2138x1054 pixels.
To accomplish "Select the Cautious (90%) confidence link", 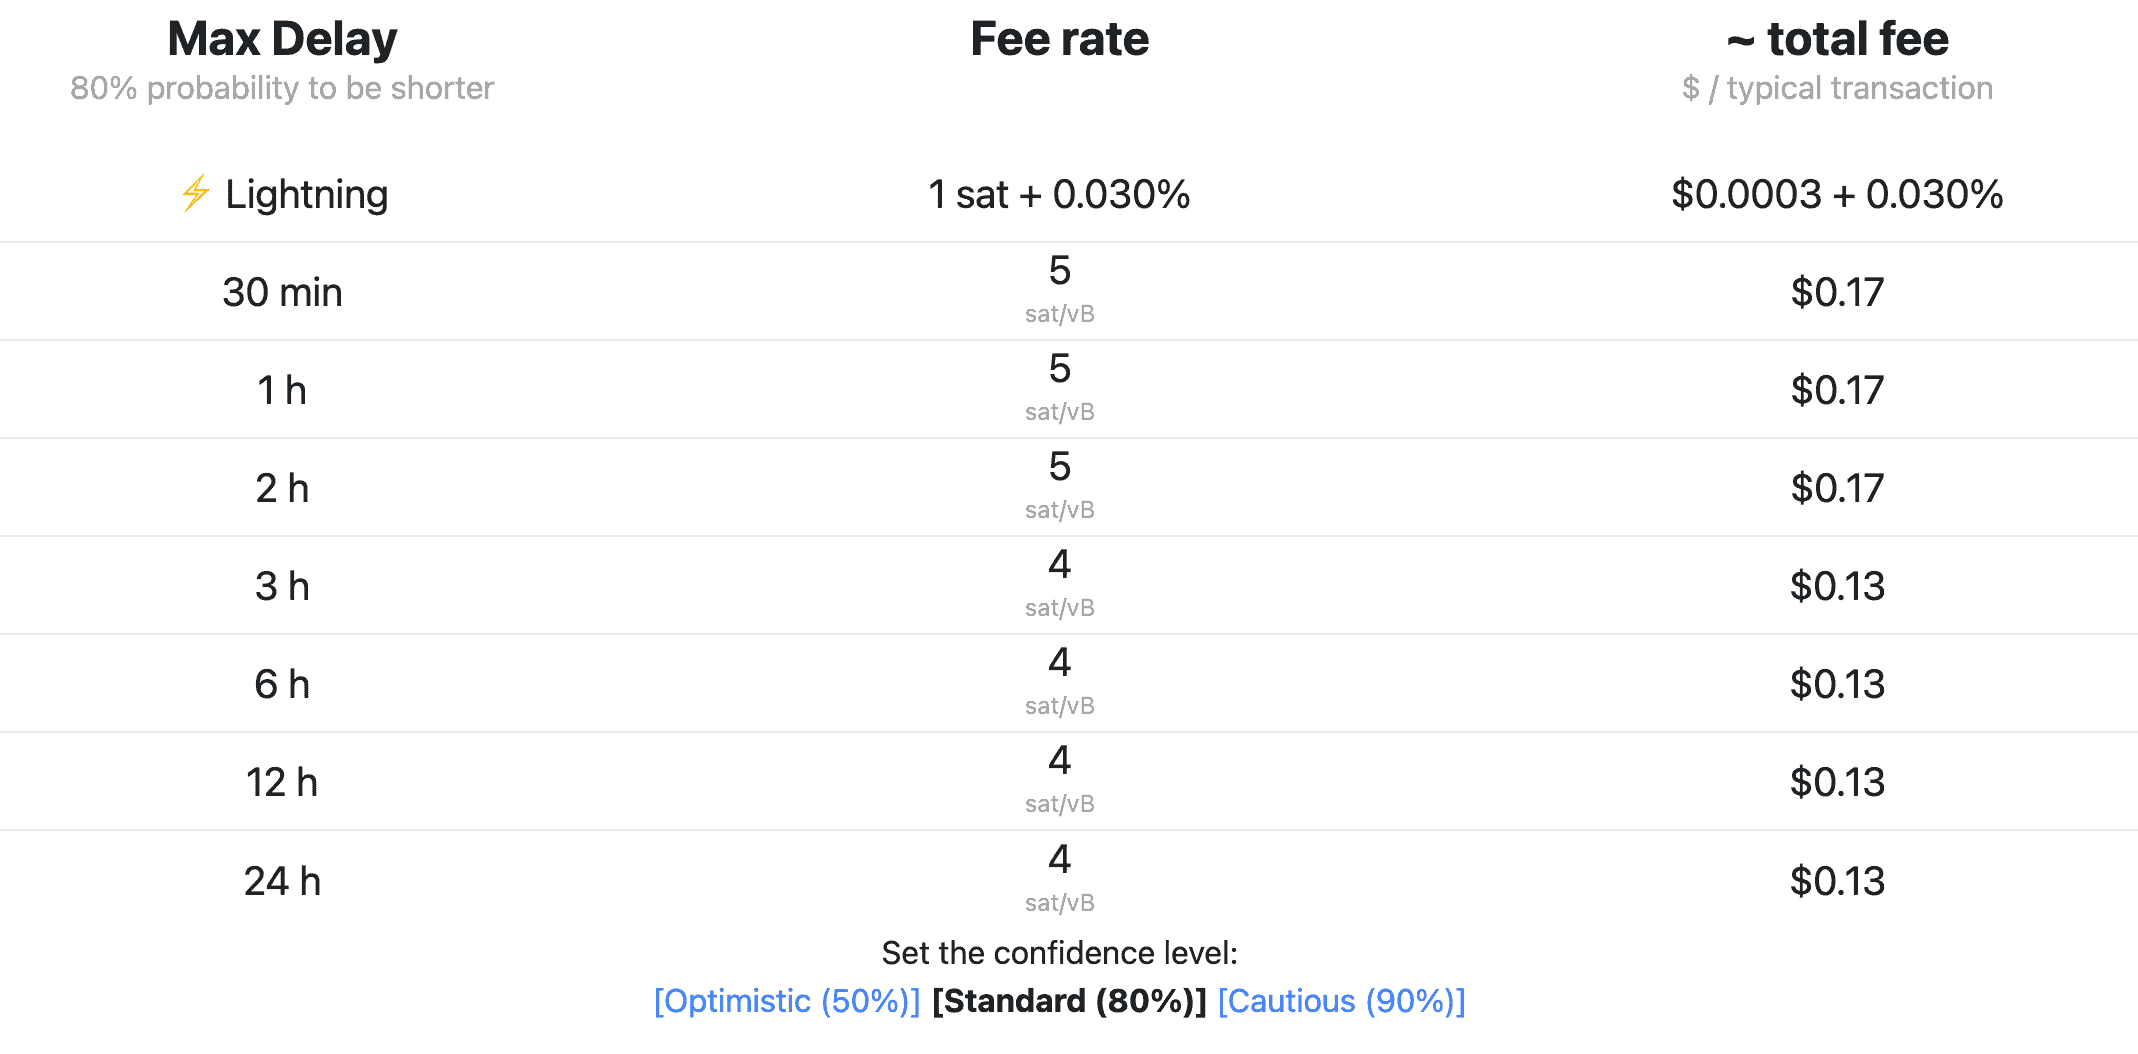I will (1341, 1001).
